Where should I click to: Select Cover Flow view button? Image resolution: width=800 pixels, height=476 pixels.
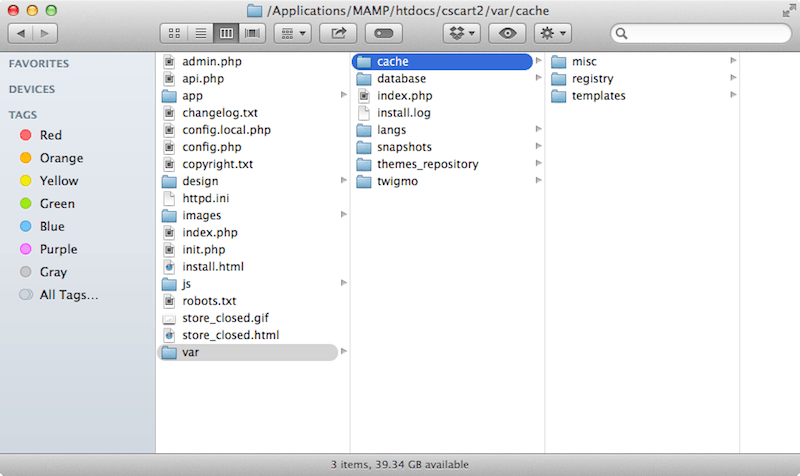click(252, 33)
